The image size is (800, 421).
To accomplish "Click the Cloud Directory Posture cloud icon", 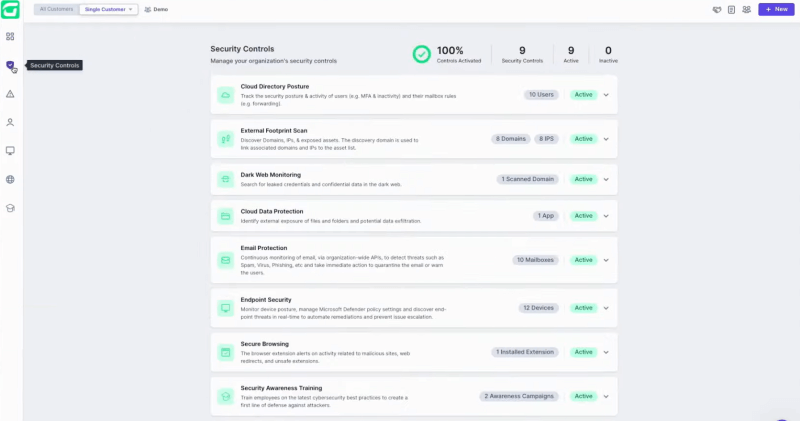I will (226, 95).
